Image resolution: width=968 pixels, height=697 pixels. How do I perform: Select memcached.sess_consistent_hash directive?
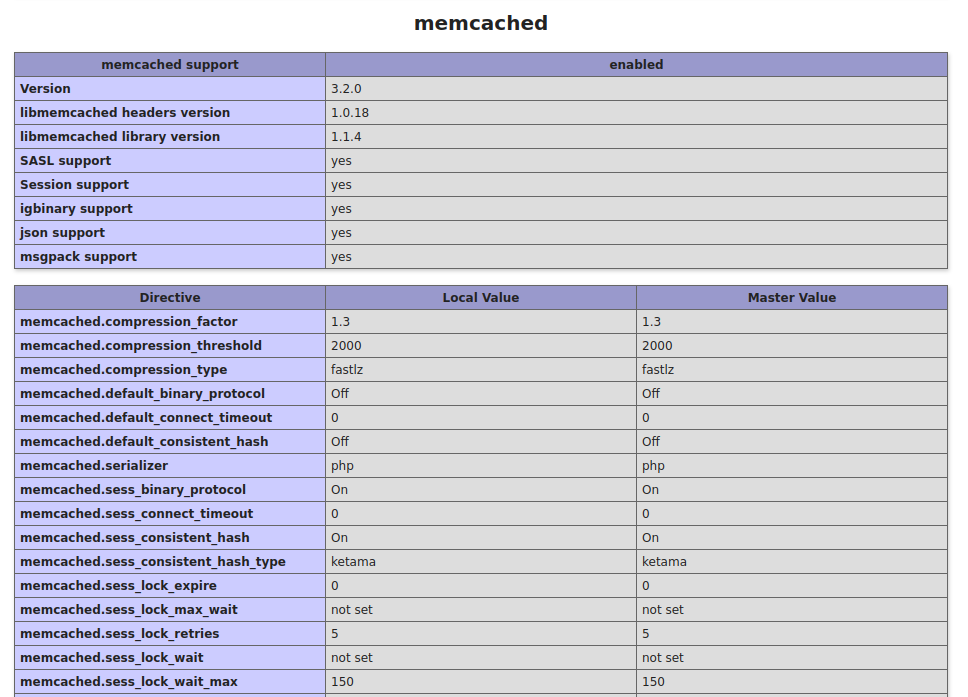point(135,538)
